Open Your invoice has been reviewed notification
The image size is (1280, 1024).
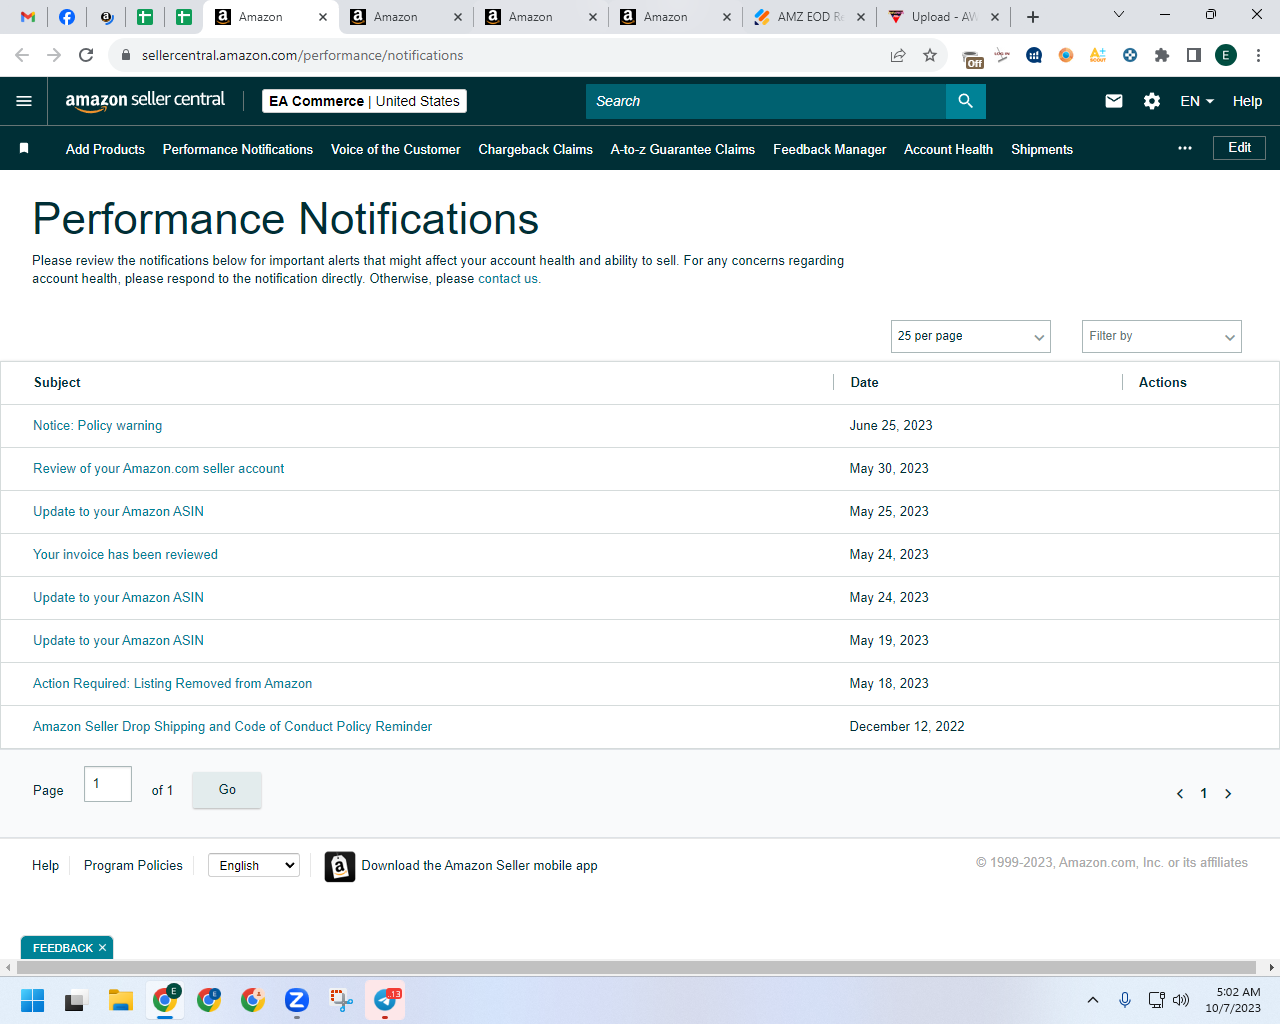pyautogui.click(x=125, y=555)
